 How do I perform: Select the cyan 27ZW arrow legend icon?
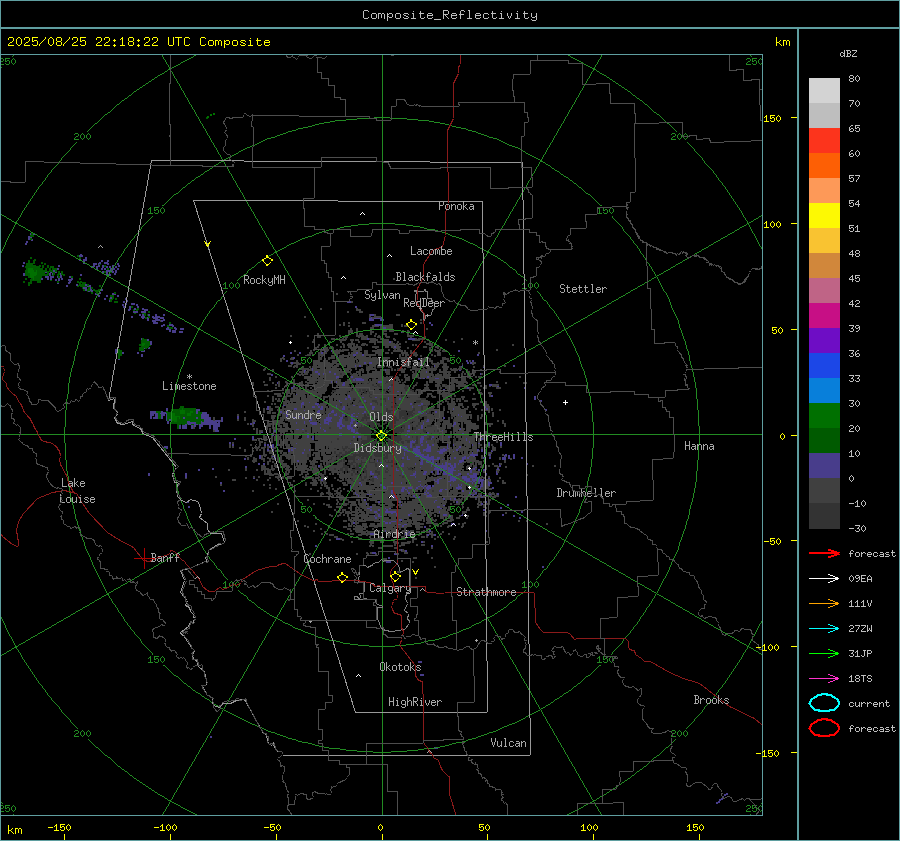point(824,629)
